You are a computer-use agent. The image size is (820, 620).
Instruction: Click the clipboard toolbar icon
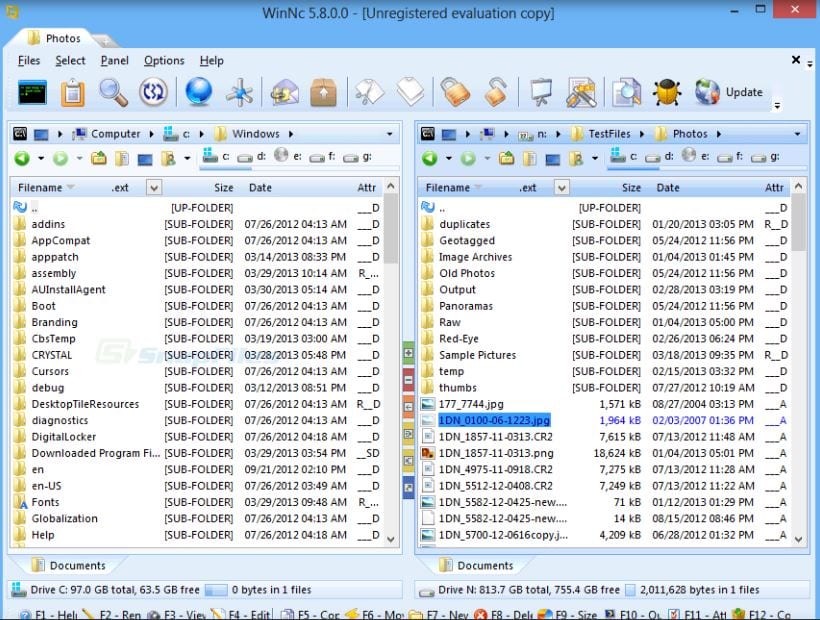pos(73,93)
